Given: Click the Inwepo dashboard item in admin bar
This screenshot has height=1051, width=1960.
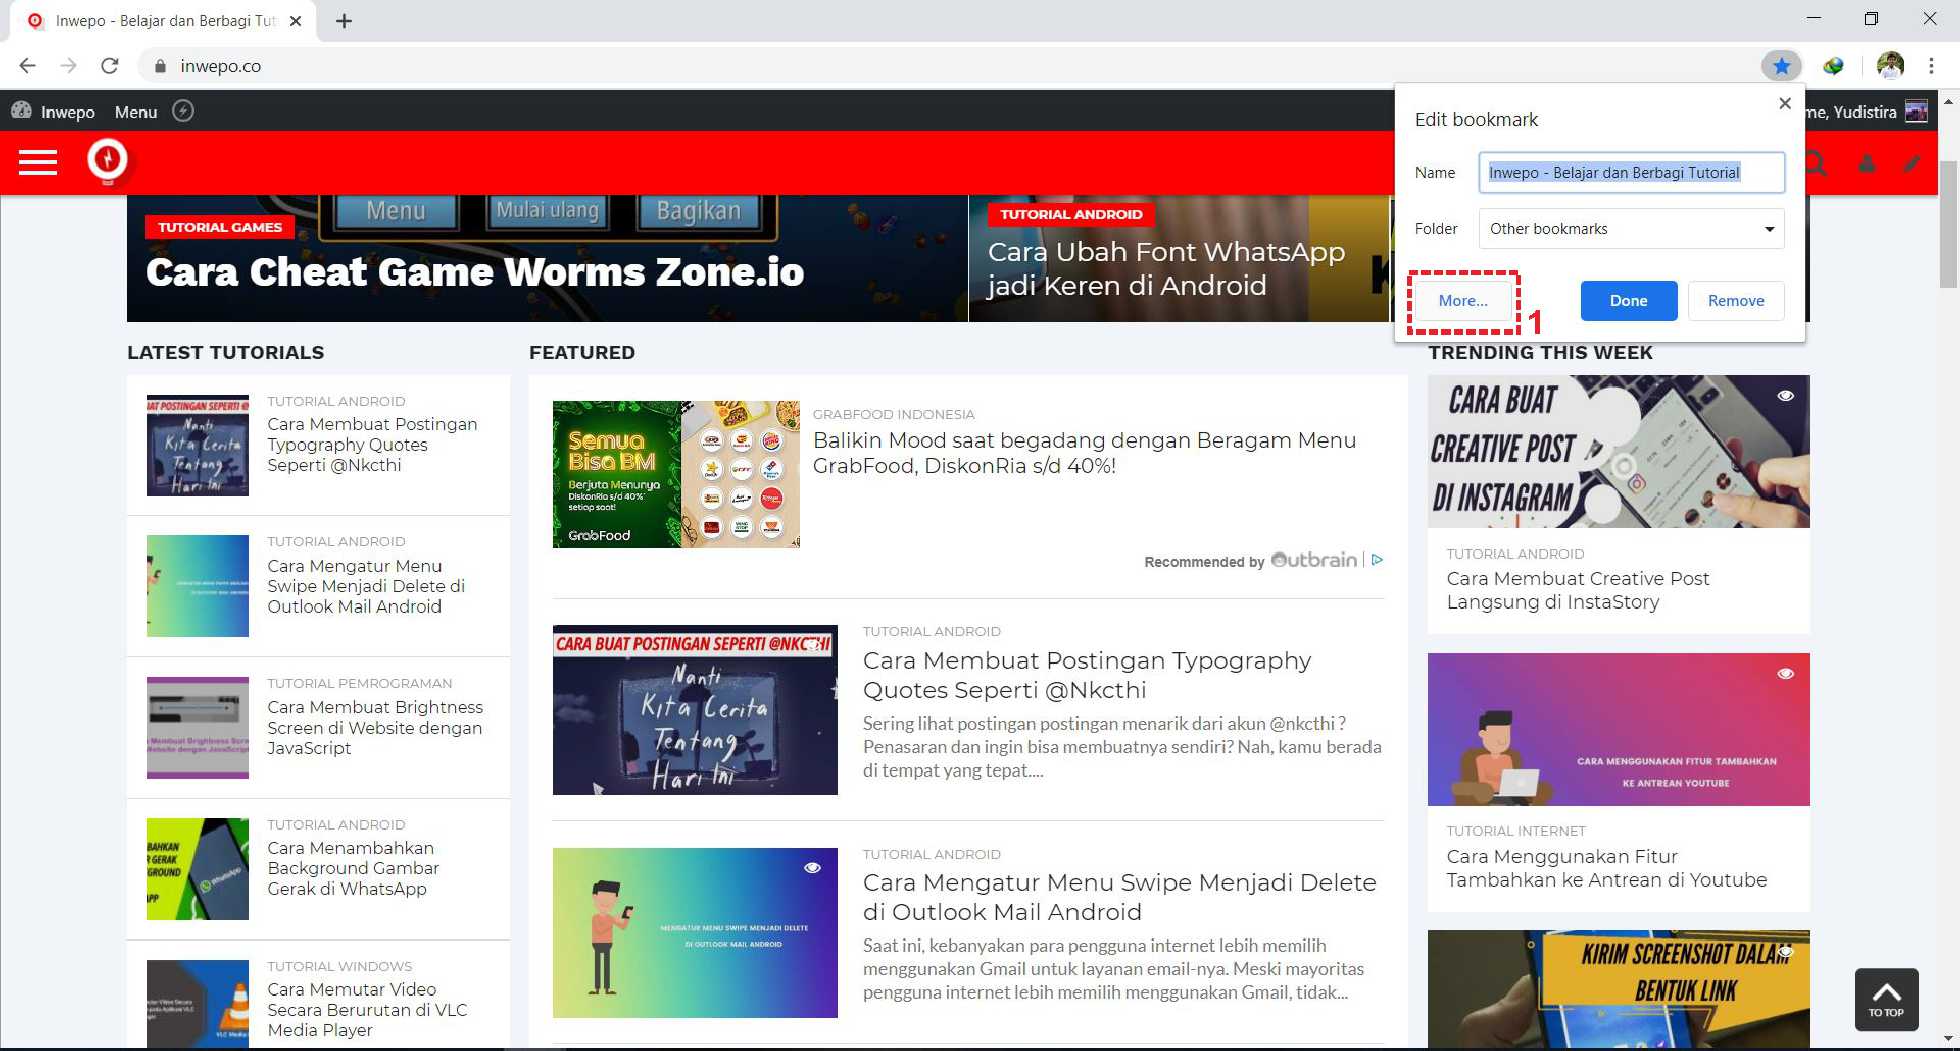Looking at the screenshot, I should pyautogui.click(x=53, y=111).
